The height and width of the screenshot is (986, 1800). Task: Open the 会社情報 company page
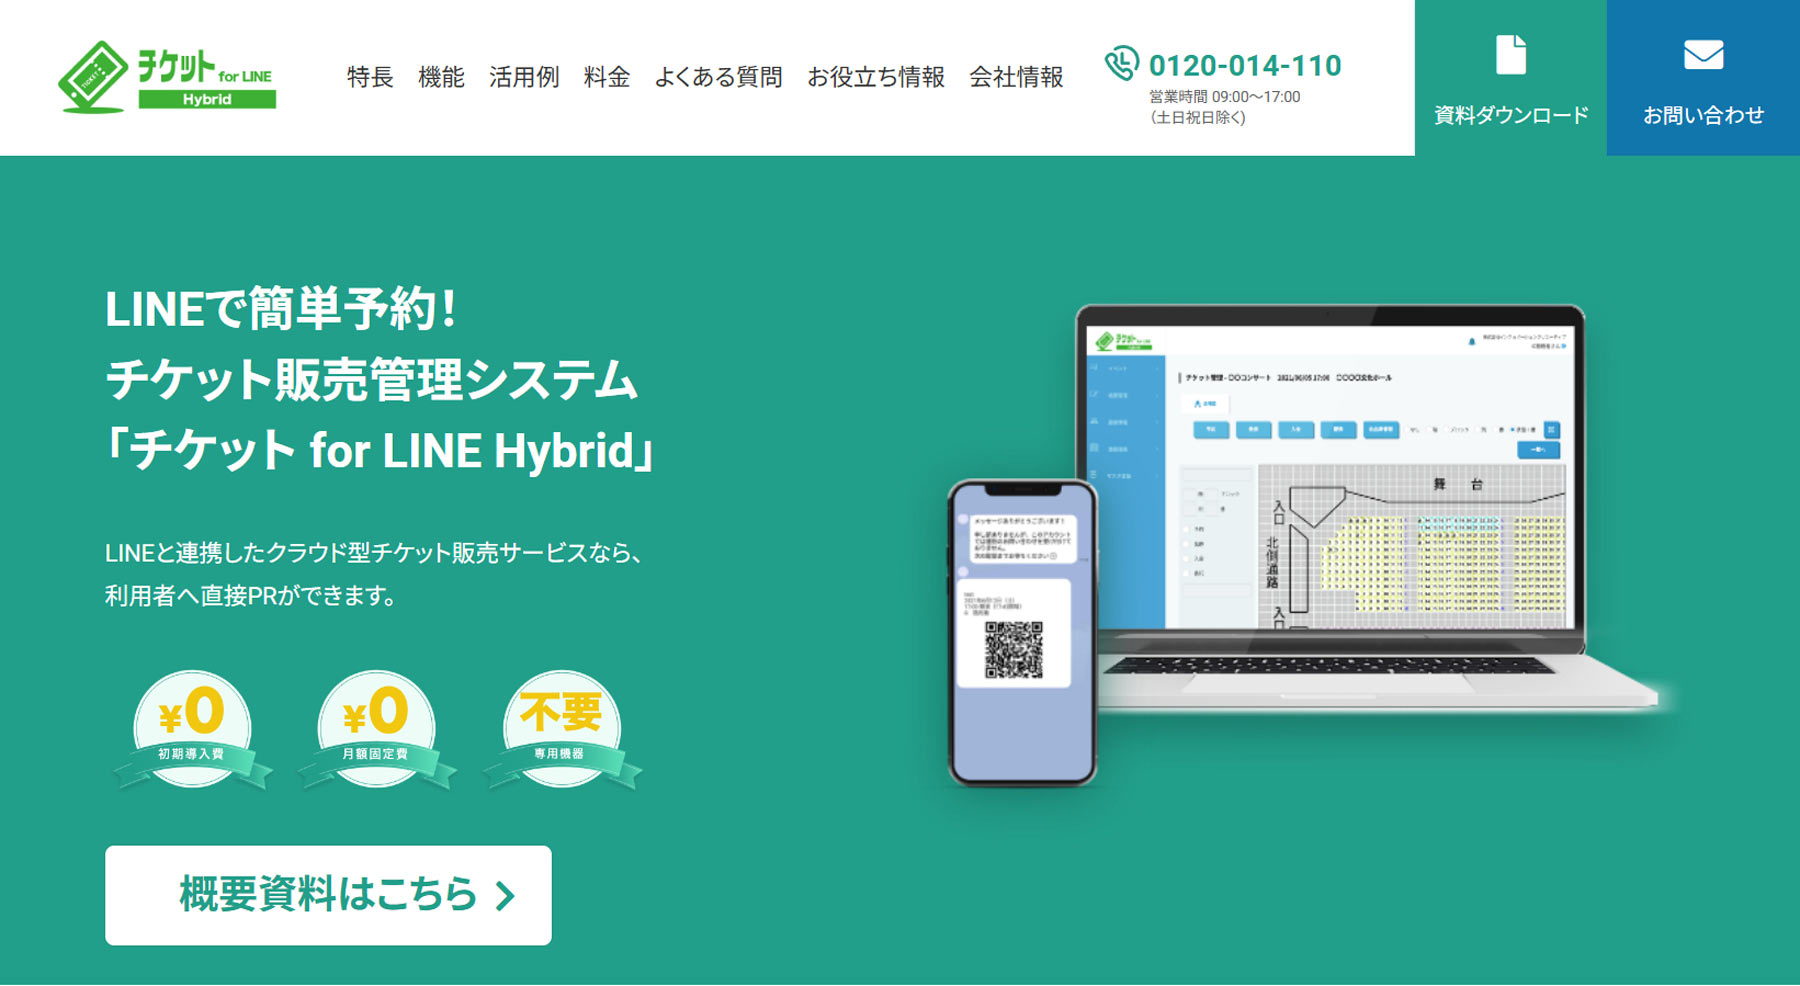(1016, 77)
